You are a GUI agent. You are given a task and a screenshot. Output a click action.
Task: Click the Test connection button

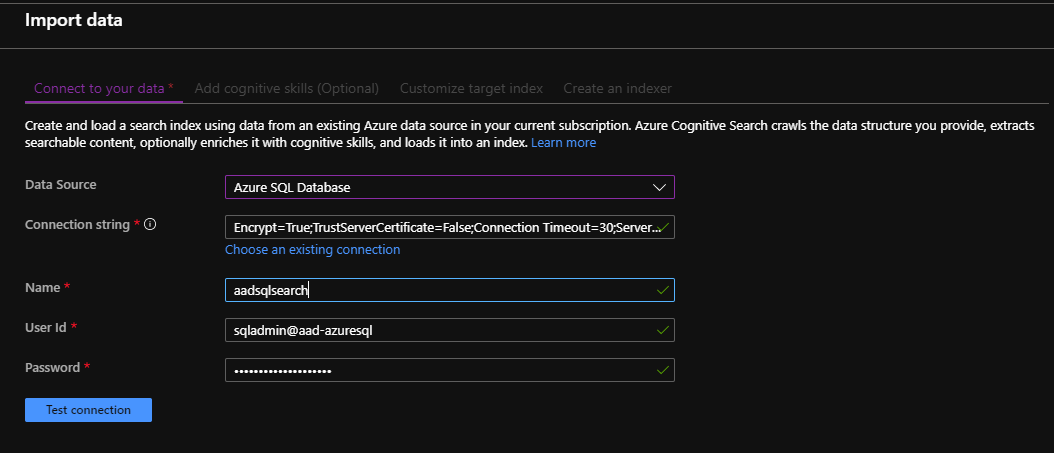tap(88, 410)
